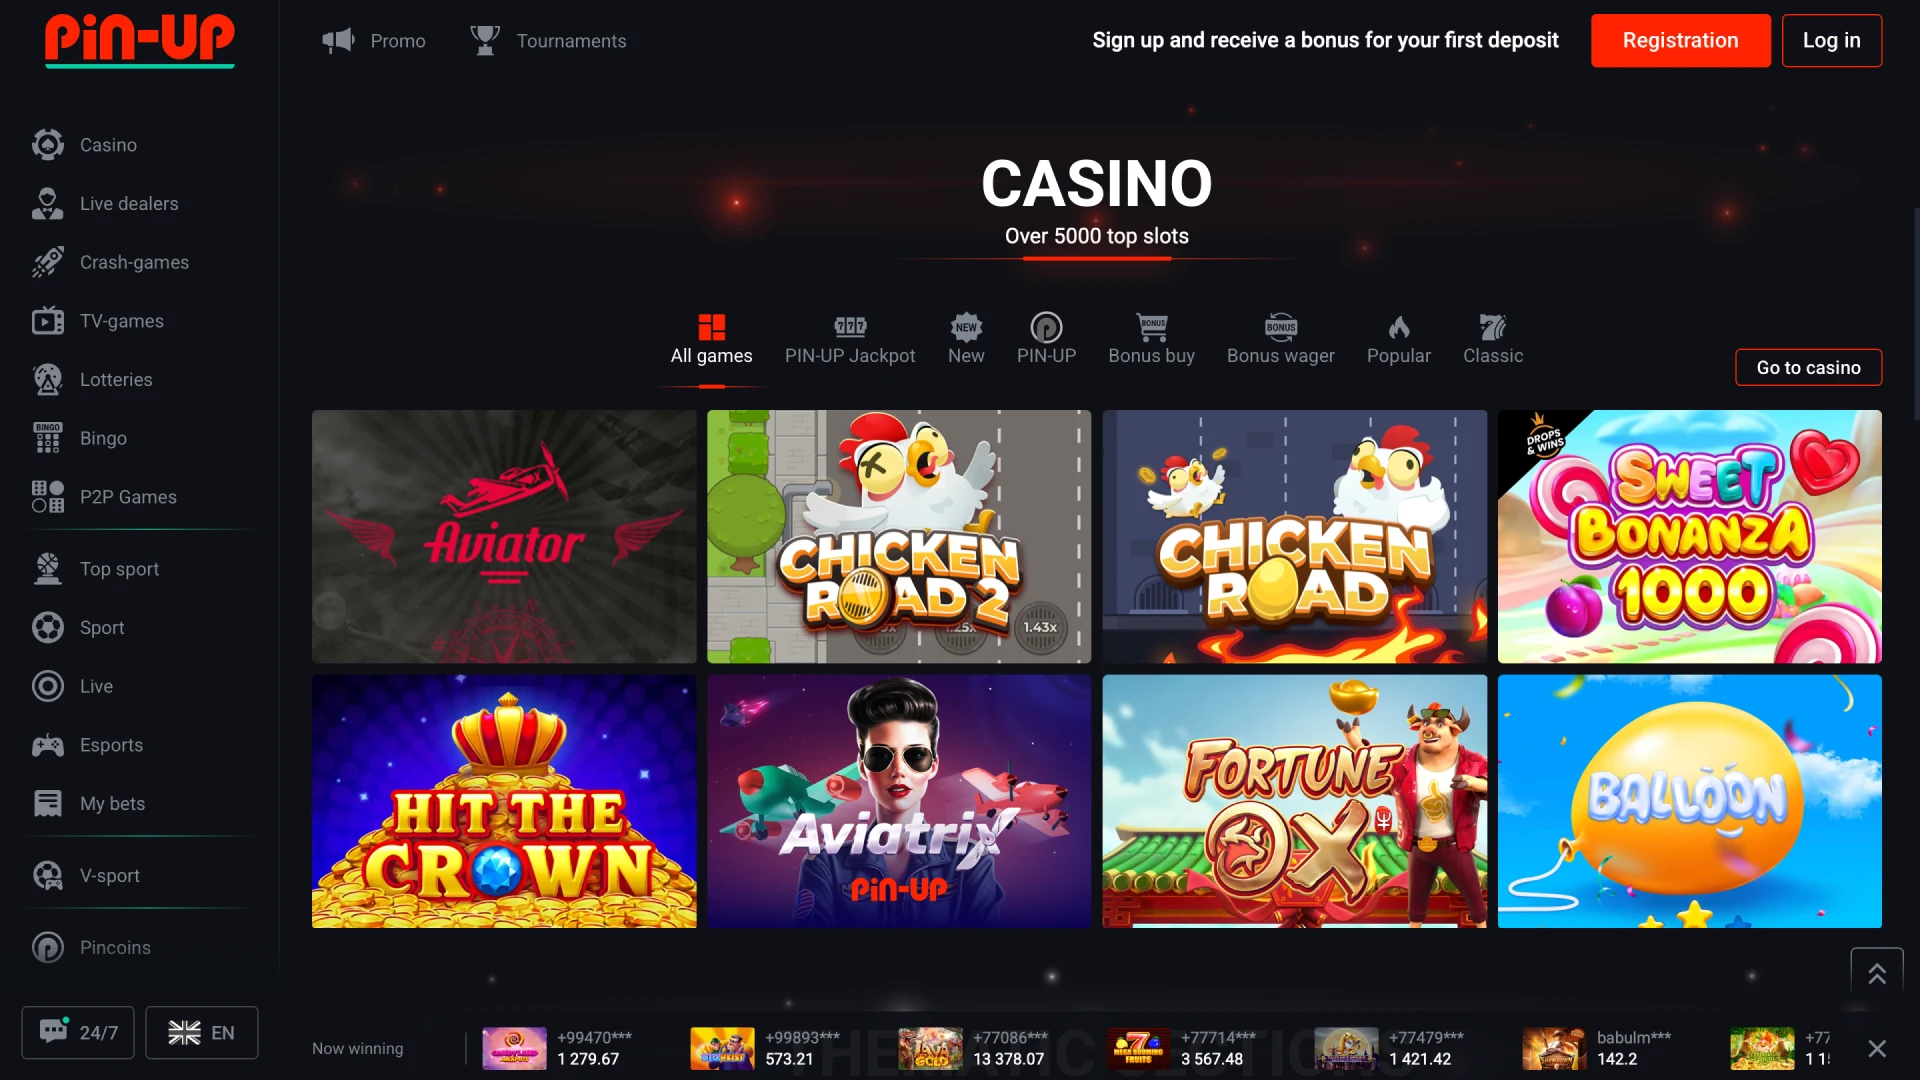Click the Log in button
Viewport: 1920px width, 1080px height.
click(1831, 40)
